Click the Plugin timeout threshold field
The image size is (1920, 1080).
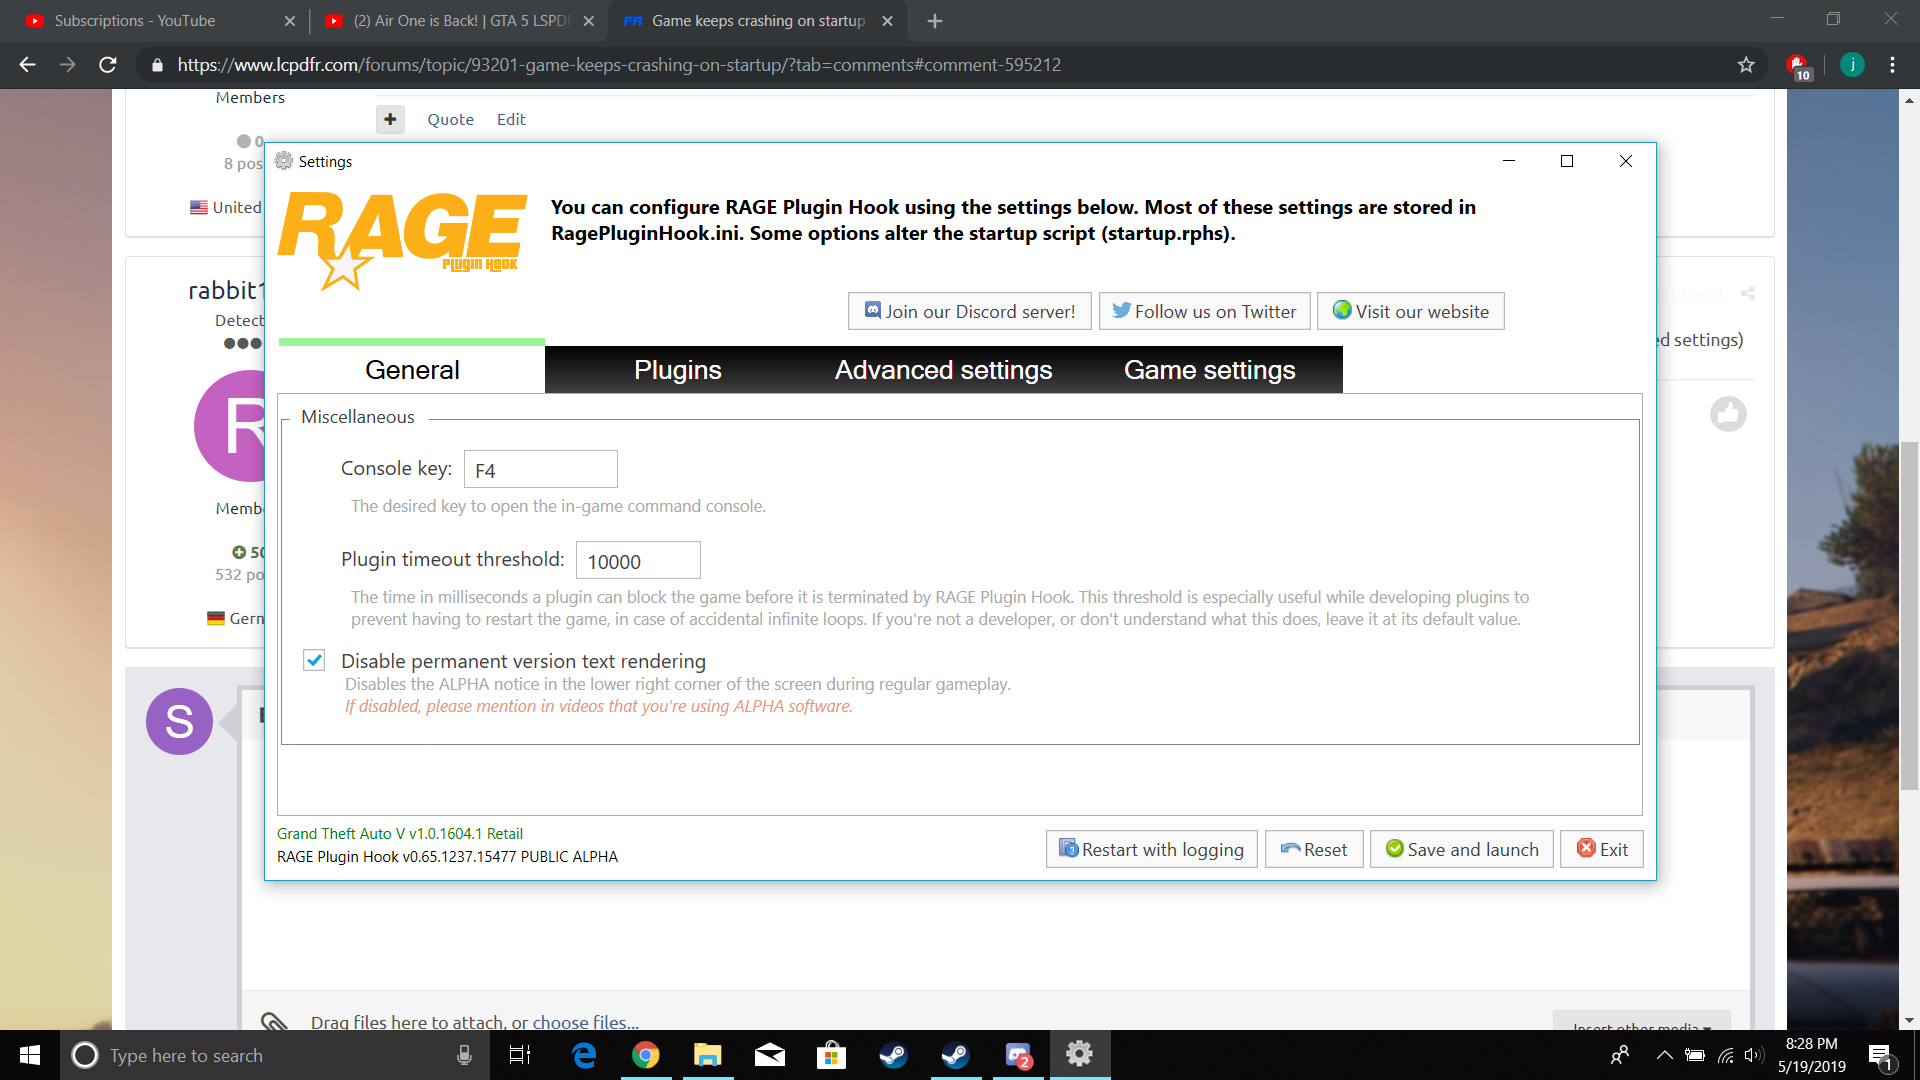pos(637,561)
